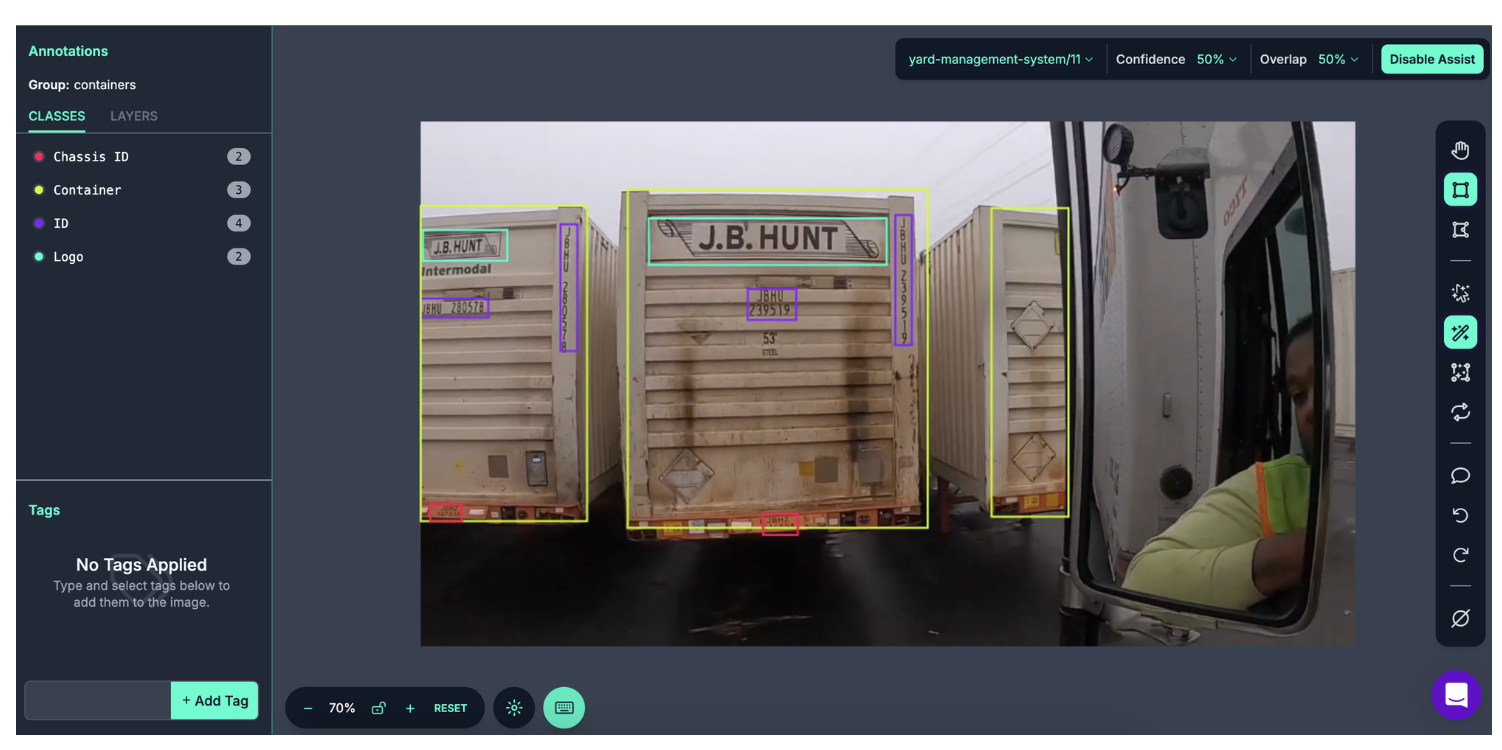Screen dimensions: 1502x750
Task: Select the bounding box tool
Action: 1460,190
